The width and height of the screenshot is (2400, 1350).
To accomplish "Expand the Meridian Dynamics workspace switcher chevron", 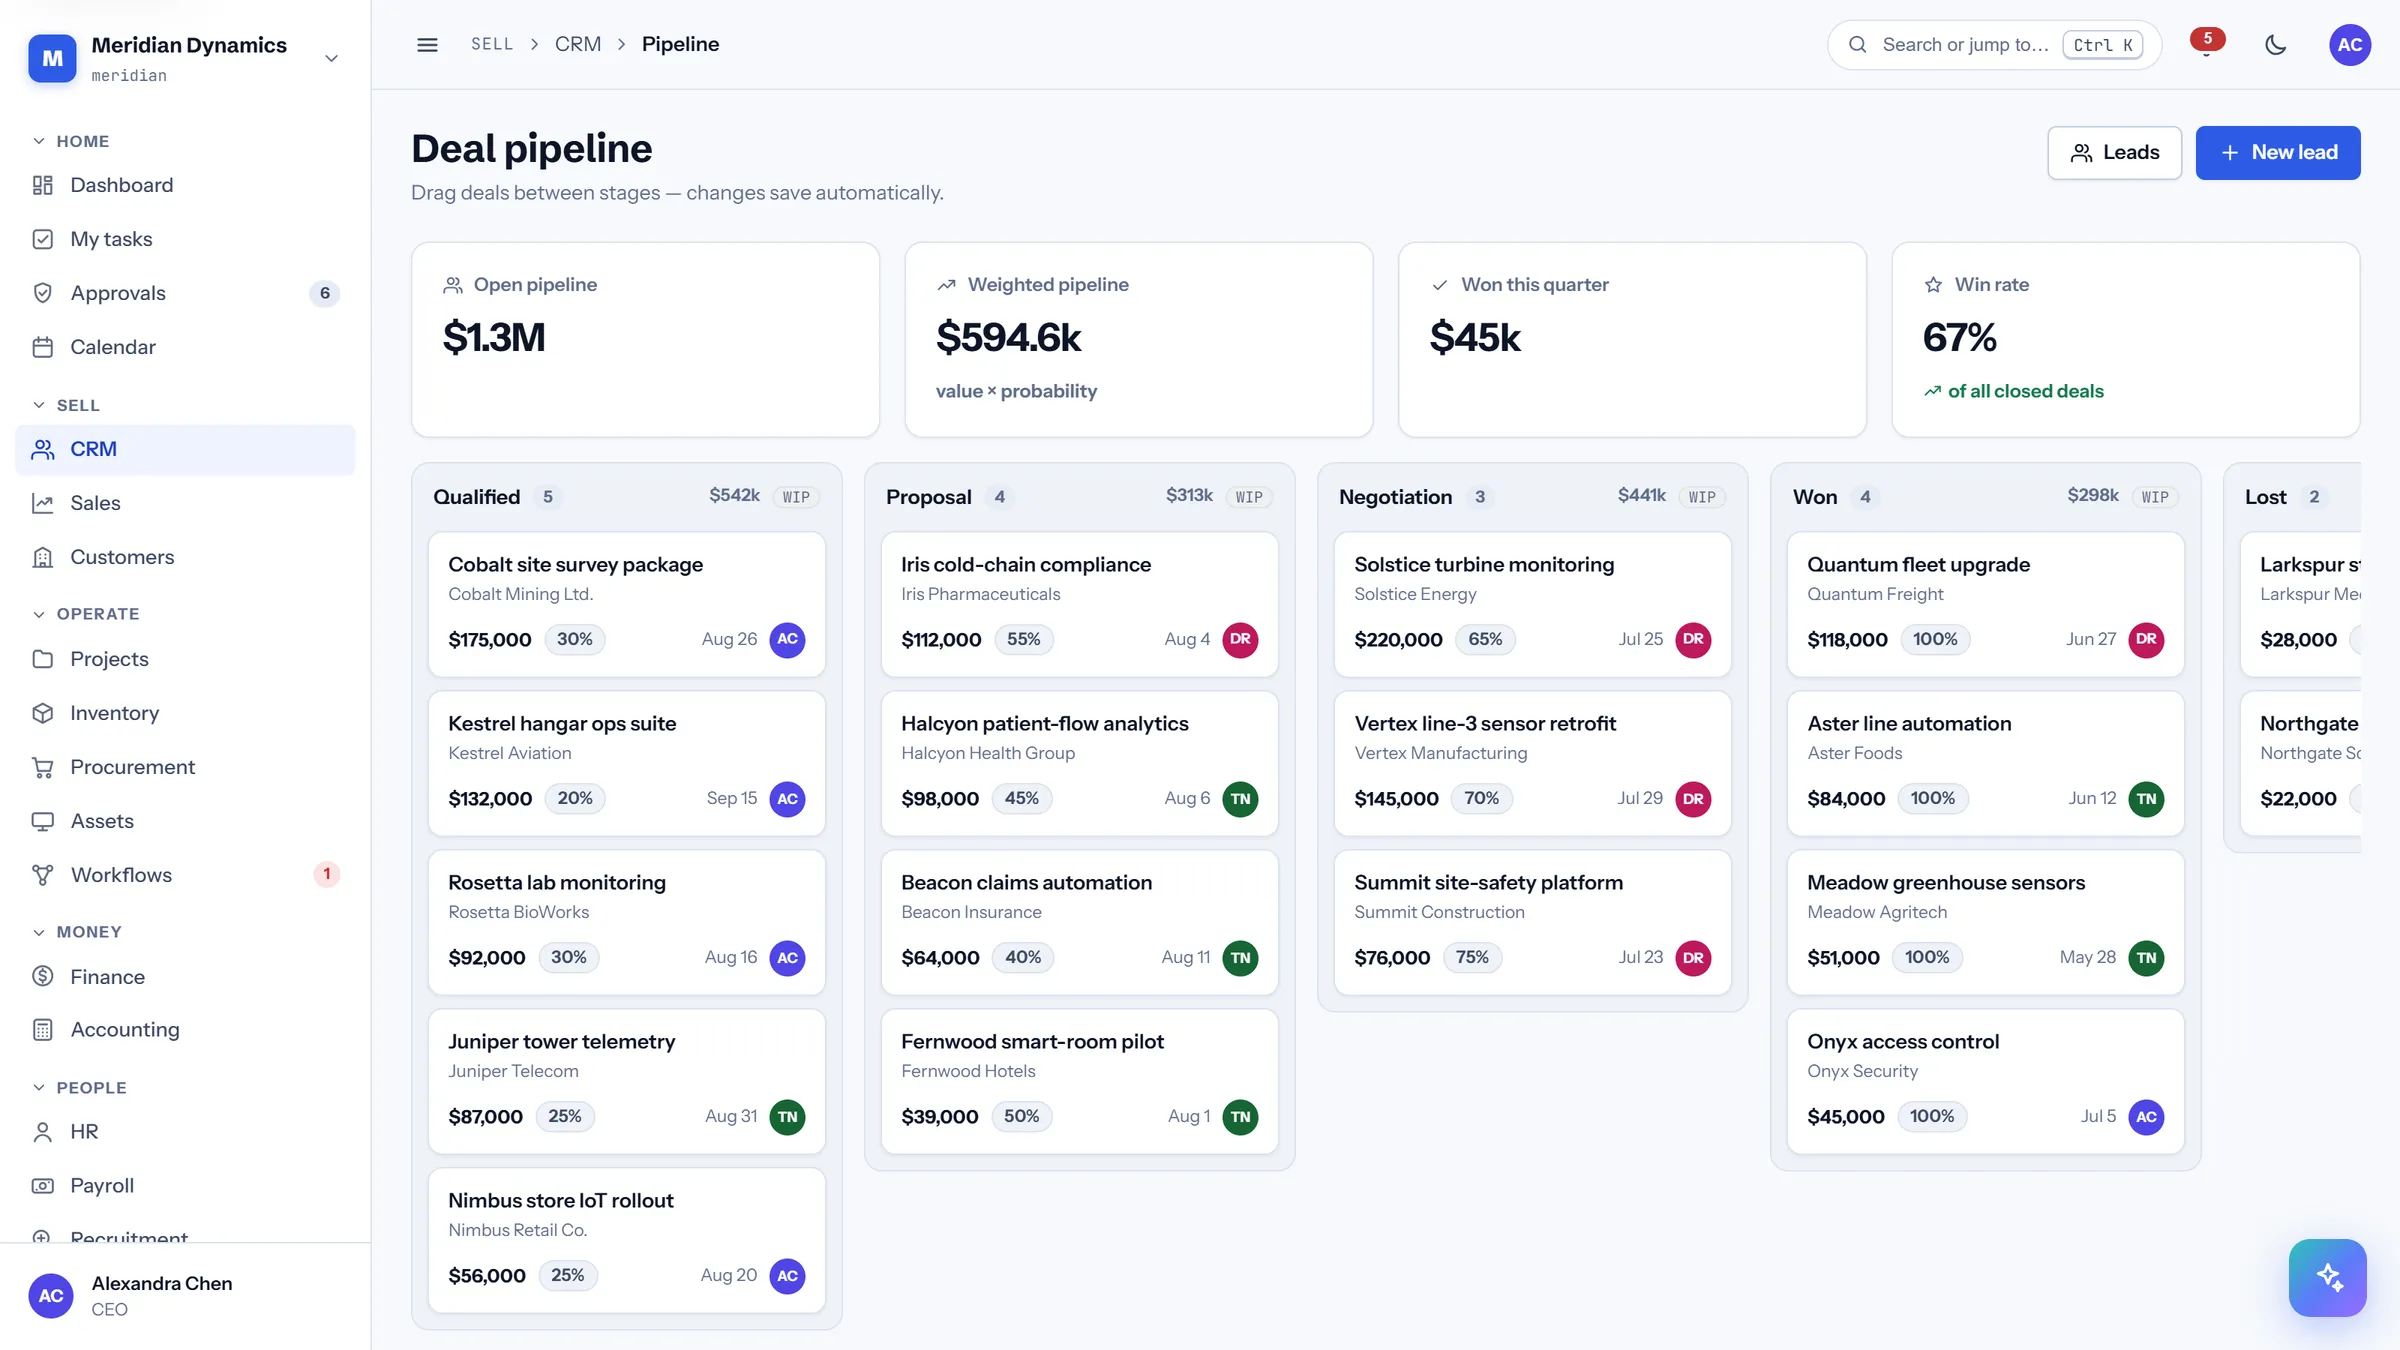I will pyautogui.click(x=332, y=58).
